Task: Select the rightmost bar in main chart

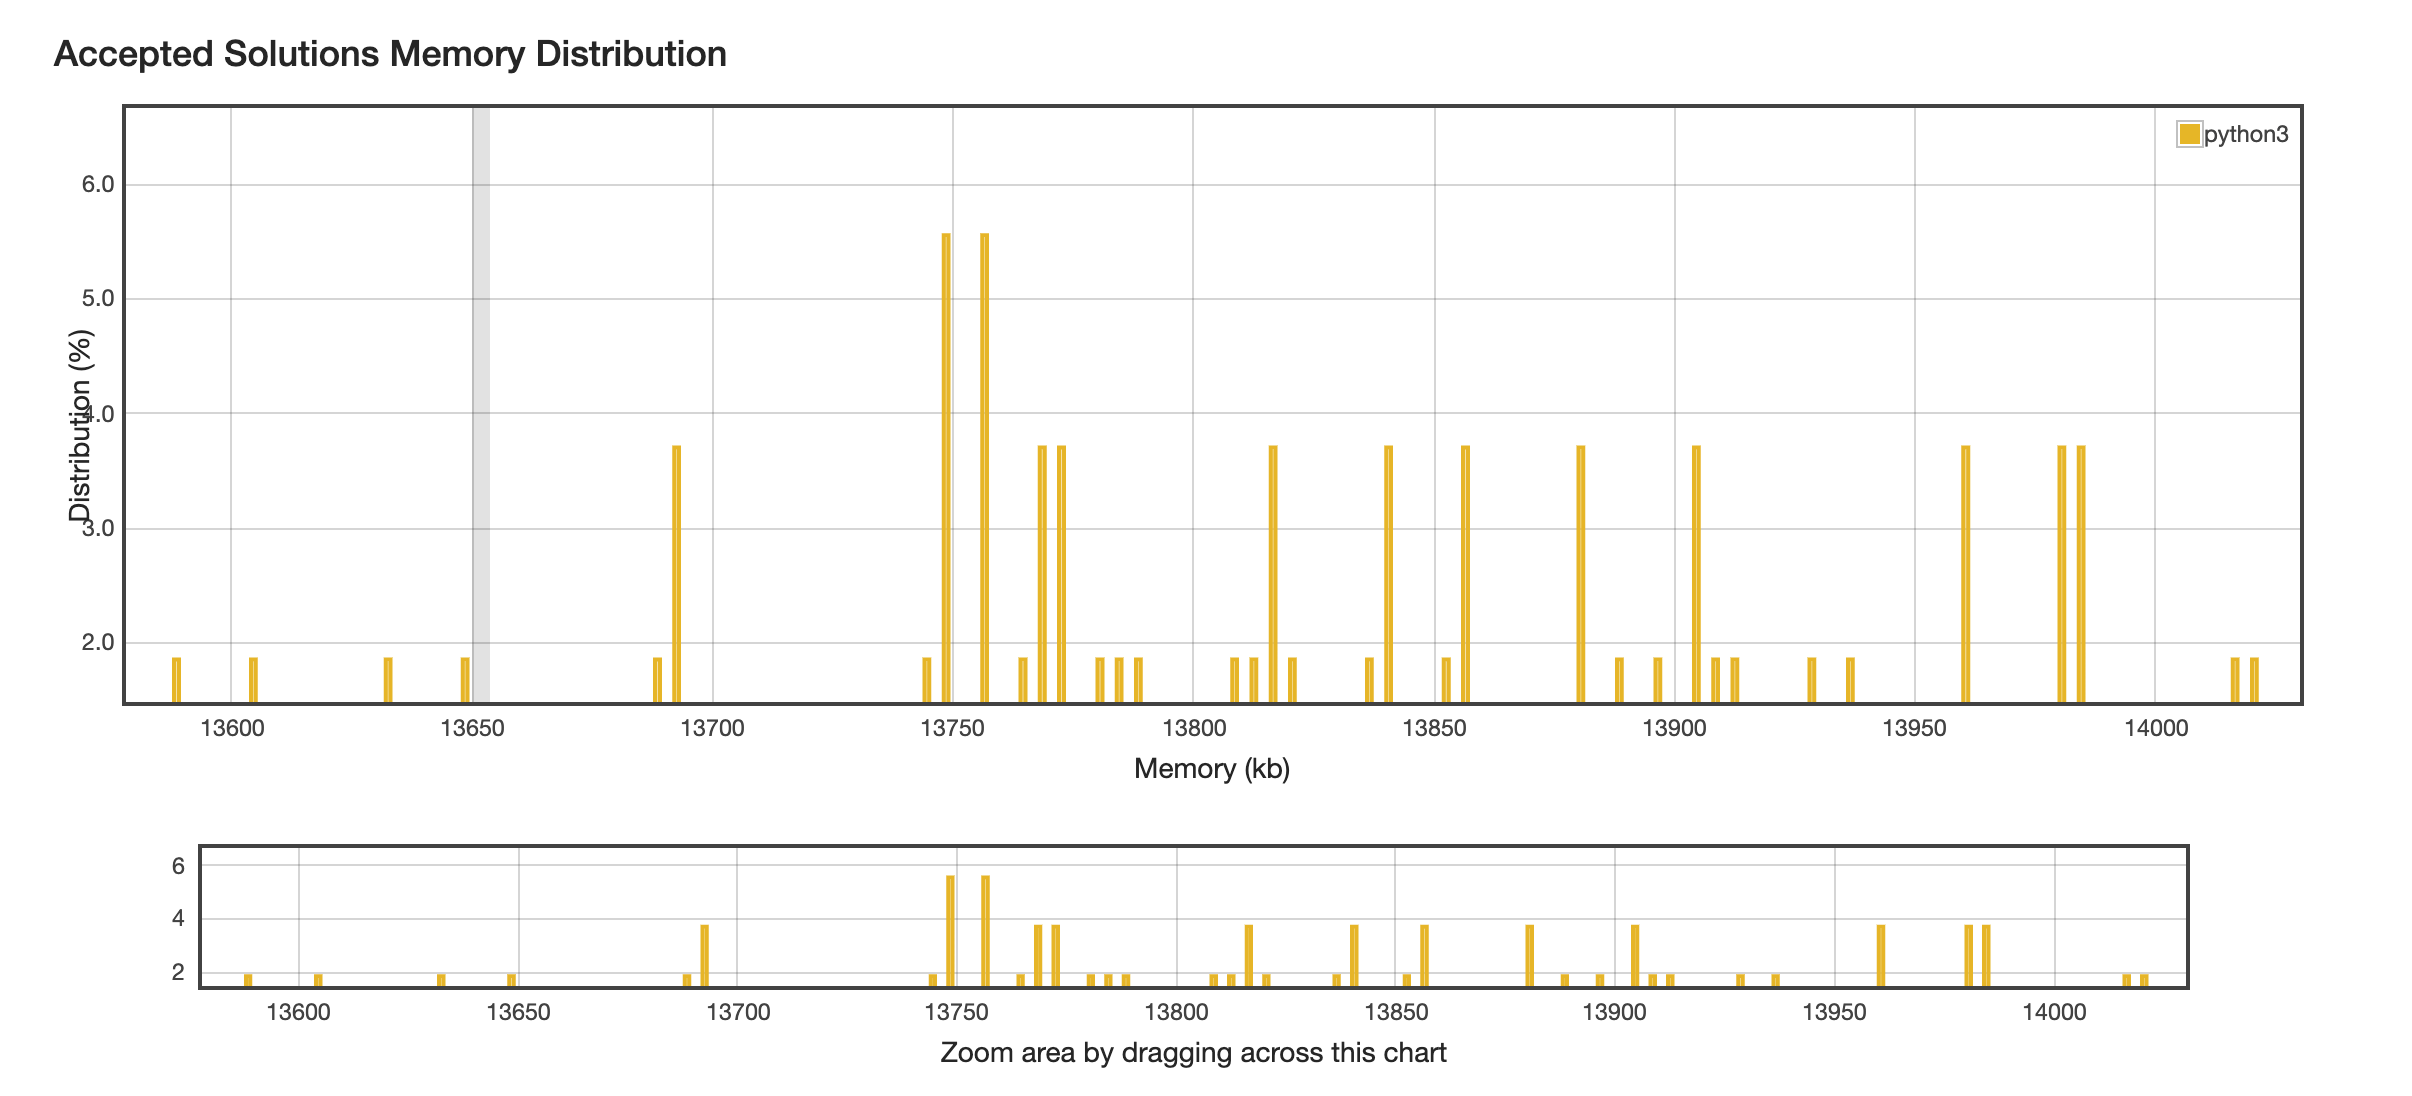Action: click(2254, 680)
